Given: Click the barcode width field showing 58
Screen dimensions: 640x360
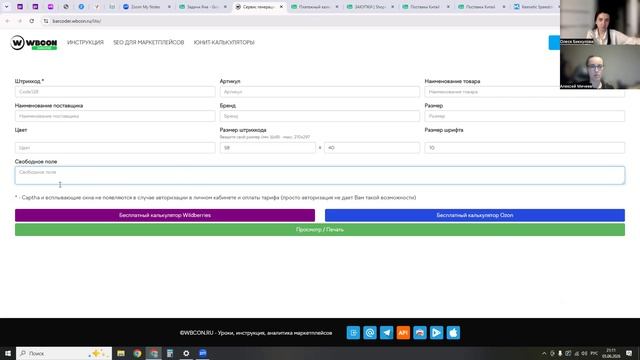Looking at the screenshot, I should [x=268, y=148].
